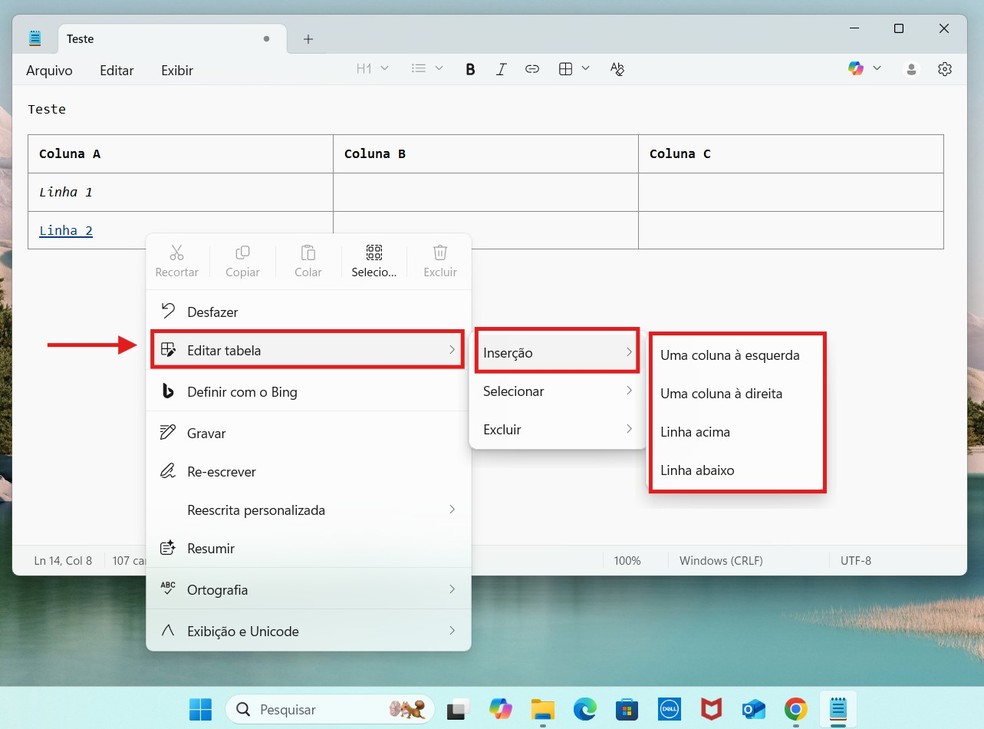This screenshot has height=729, width=984.
Task: Open the Editar menu
Action: pos(117,70)
